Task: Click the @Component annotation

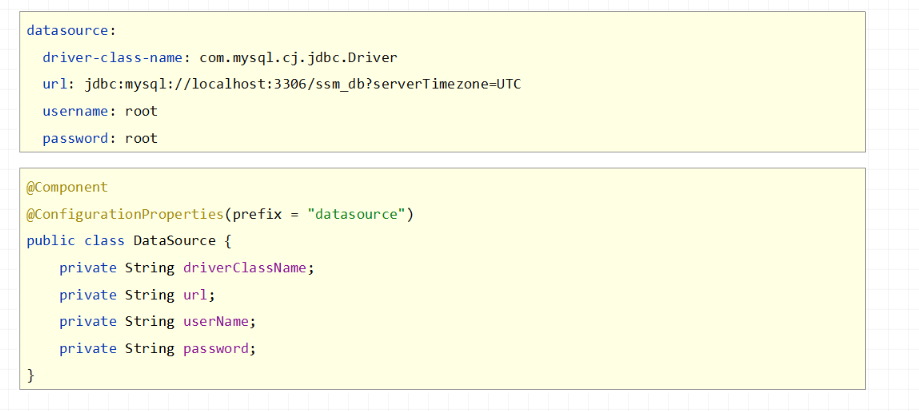Action: pyautogui.click(x=67, y=188)
